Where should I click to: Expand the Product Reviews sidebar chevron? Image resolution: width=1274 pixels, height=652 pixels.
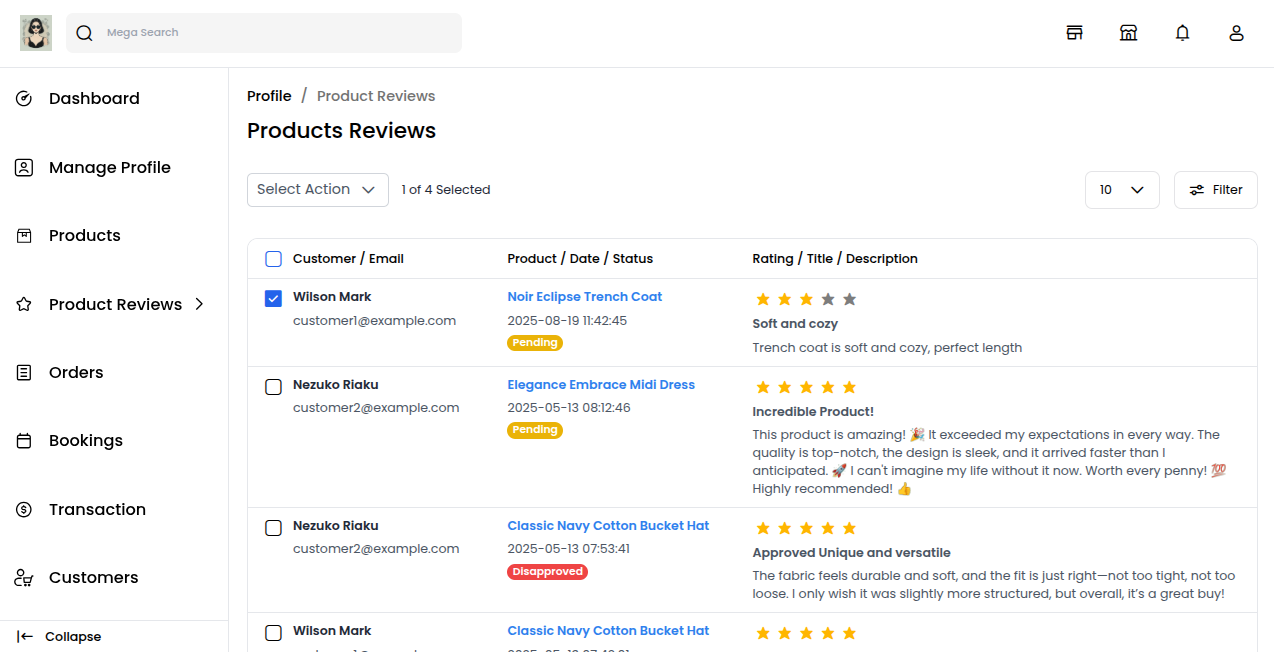[198, 304]
